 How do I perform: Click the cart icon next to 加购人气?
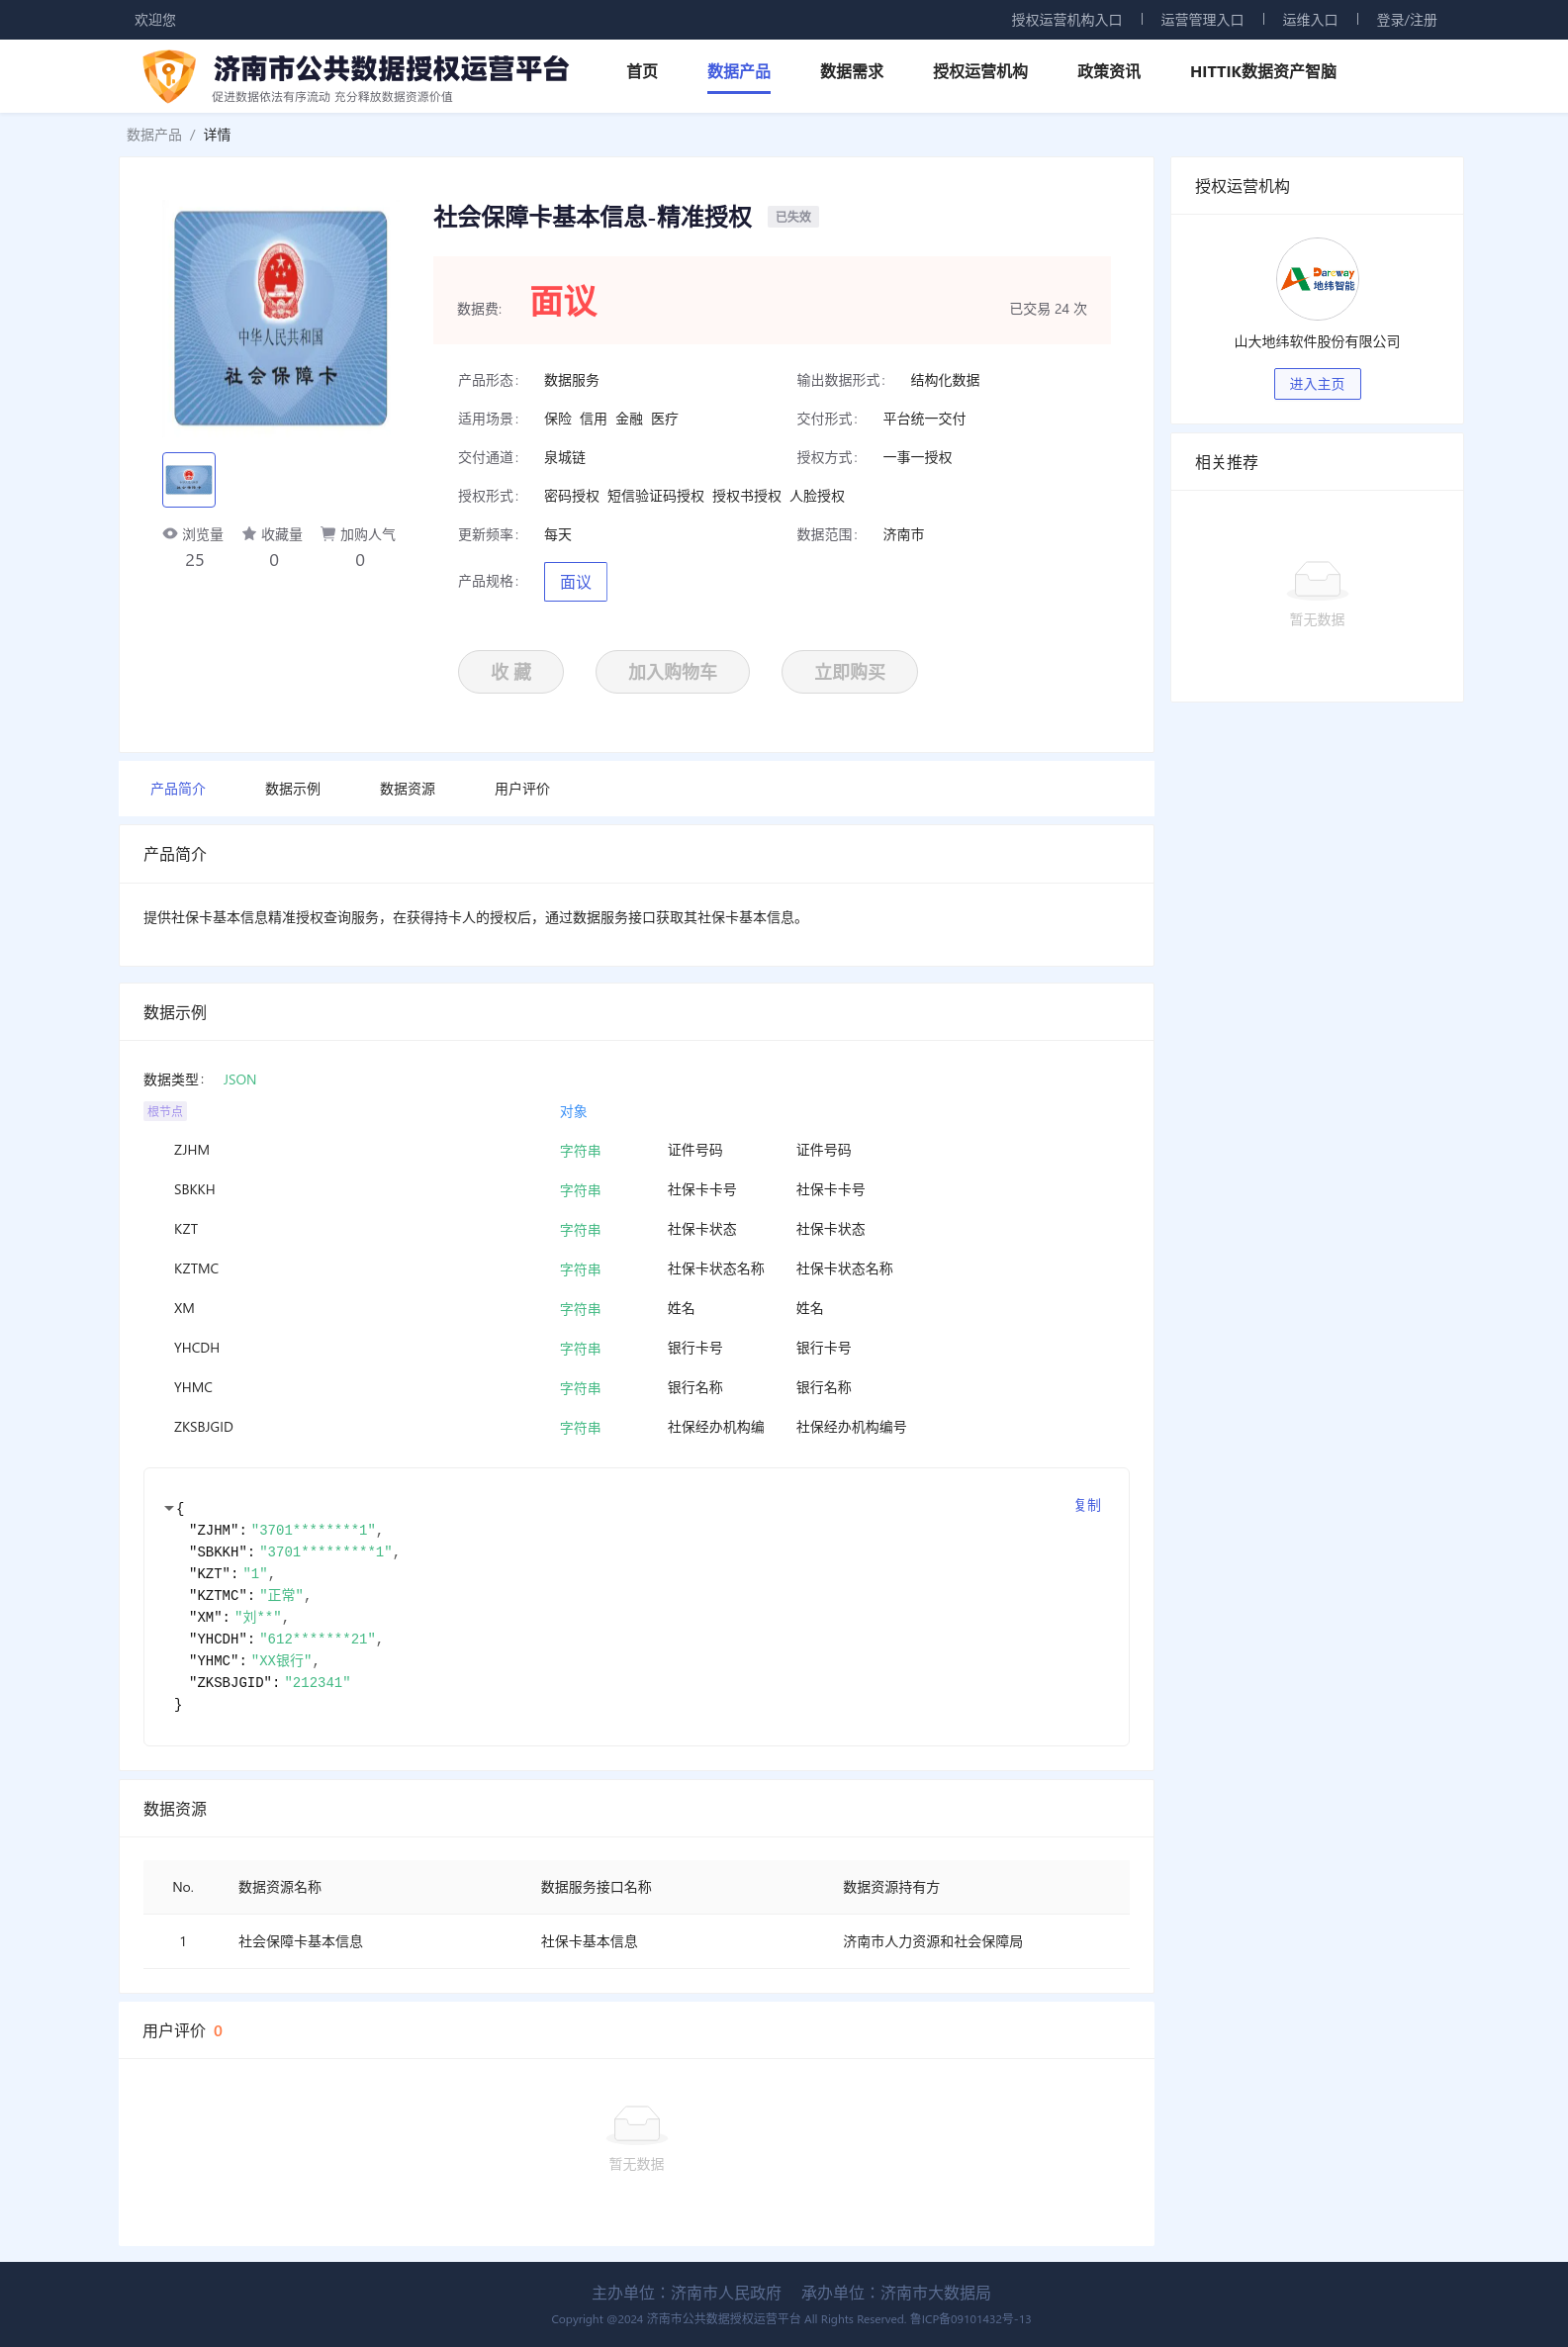click(x=328, y=533)
